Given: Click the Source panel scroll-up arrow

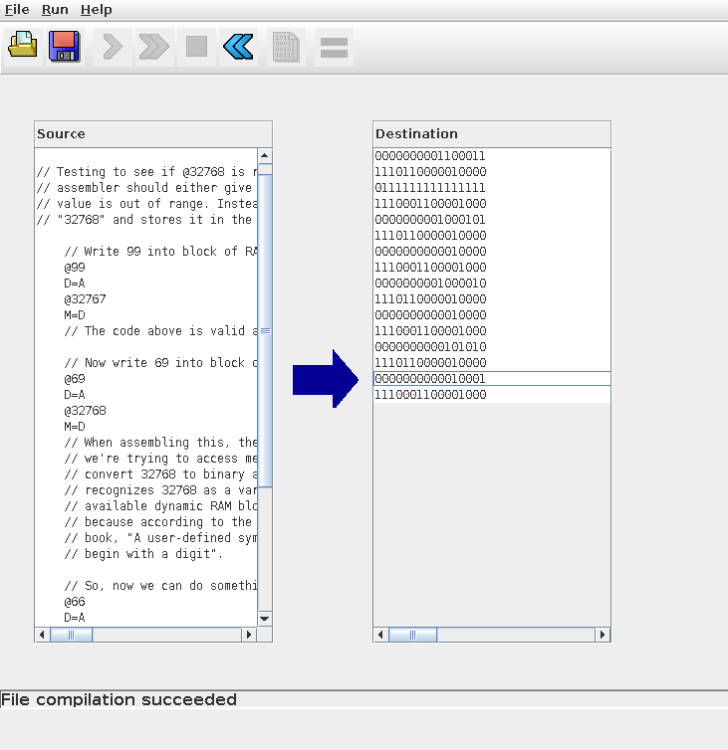Looking at the screenshot, I should tap(265, 156).
